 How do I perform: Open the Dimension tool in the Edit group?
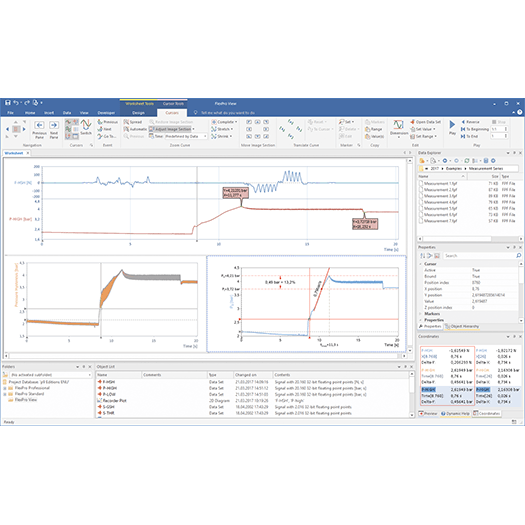click(x=398, y=129)
